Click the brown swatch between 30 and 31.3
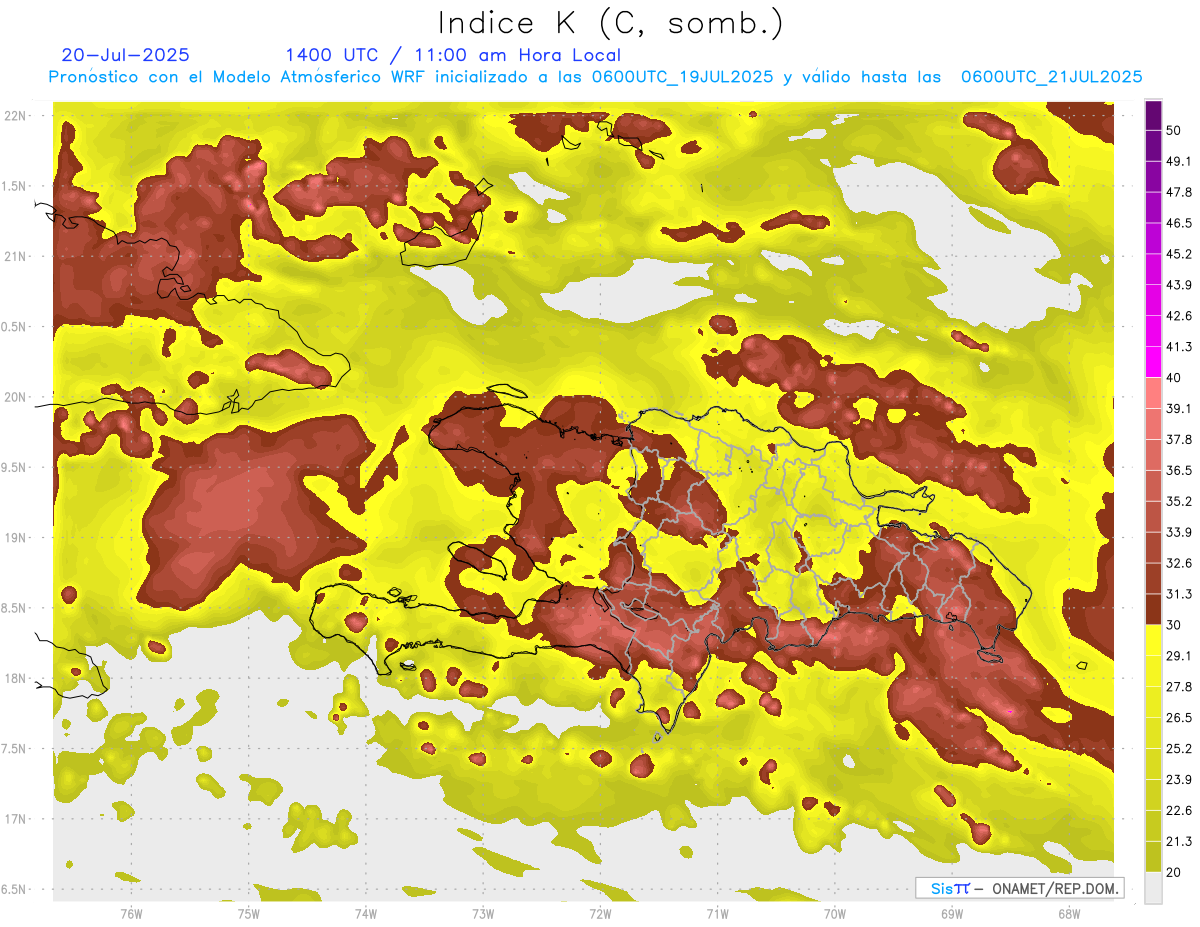 tap(1153, 609)
